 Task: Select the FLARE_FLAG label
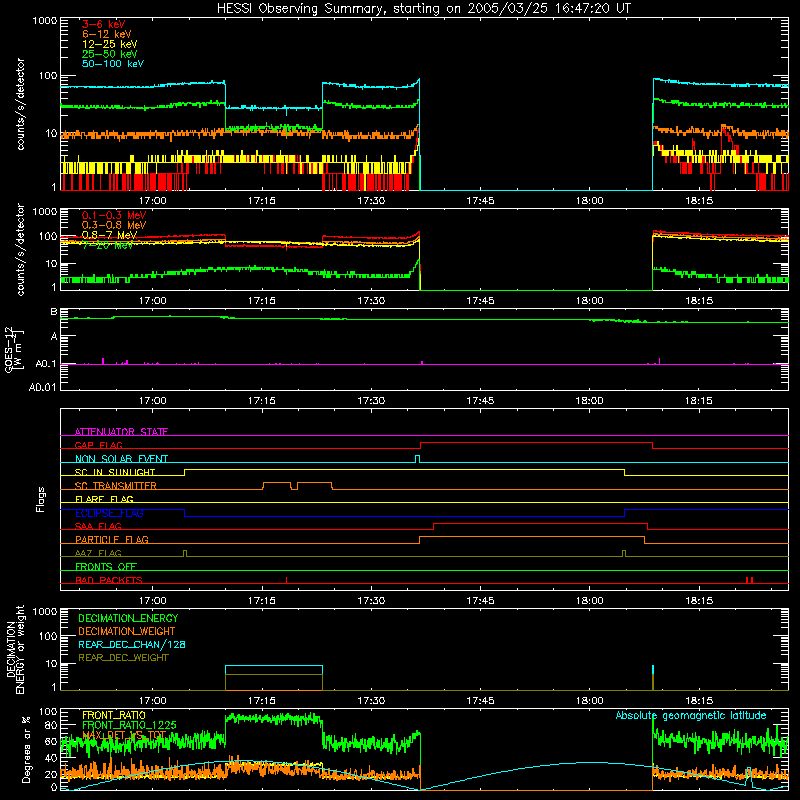[x=104, y=499]
